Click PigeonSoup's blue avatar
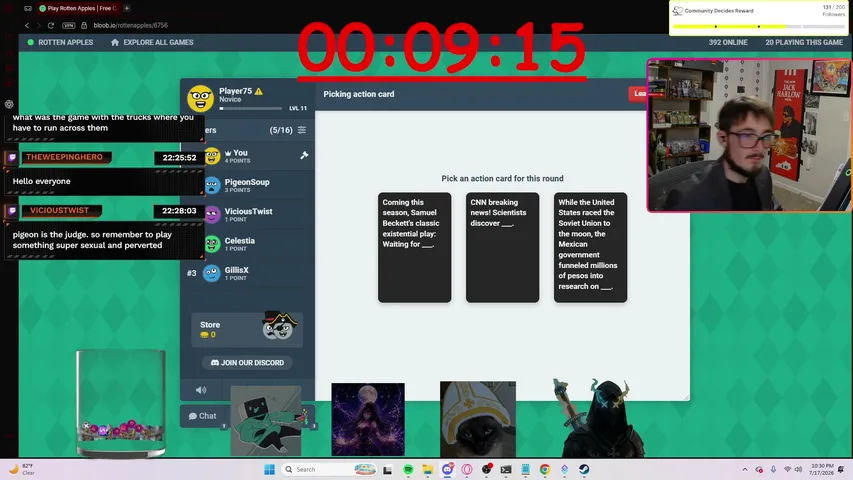This screenshot has width=853, height=480. [212, 185]
